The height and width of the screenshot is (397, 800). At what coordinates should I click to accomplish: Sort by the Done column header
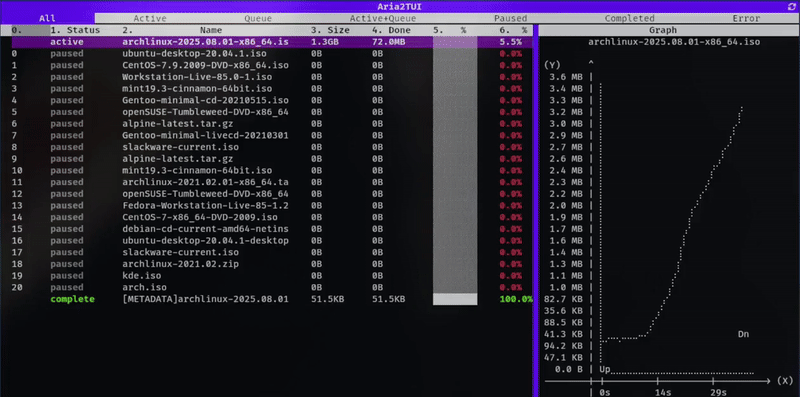[x=391, y=30]
